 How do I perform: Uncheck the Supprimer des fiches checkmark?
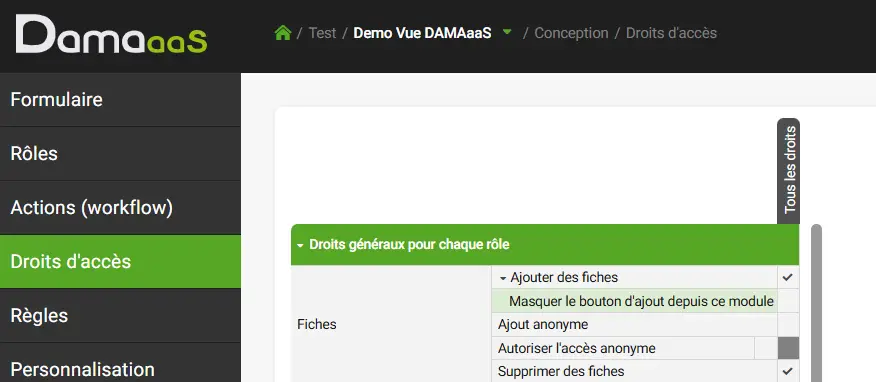pos(788,371)
